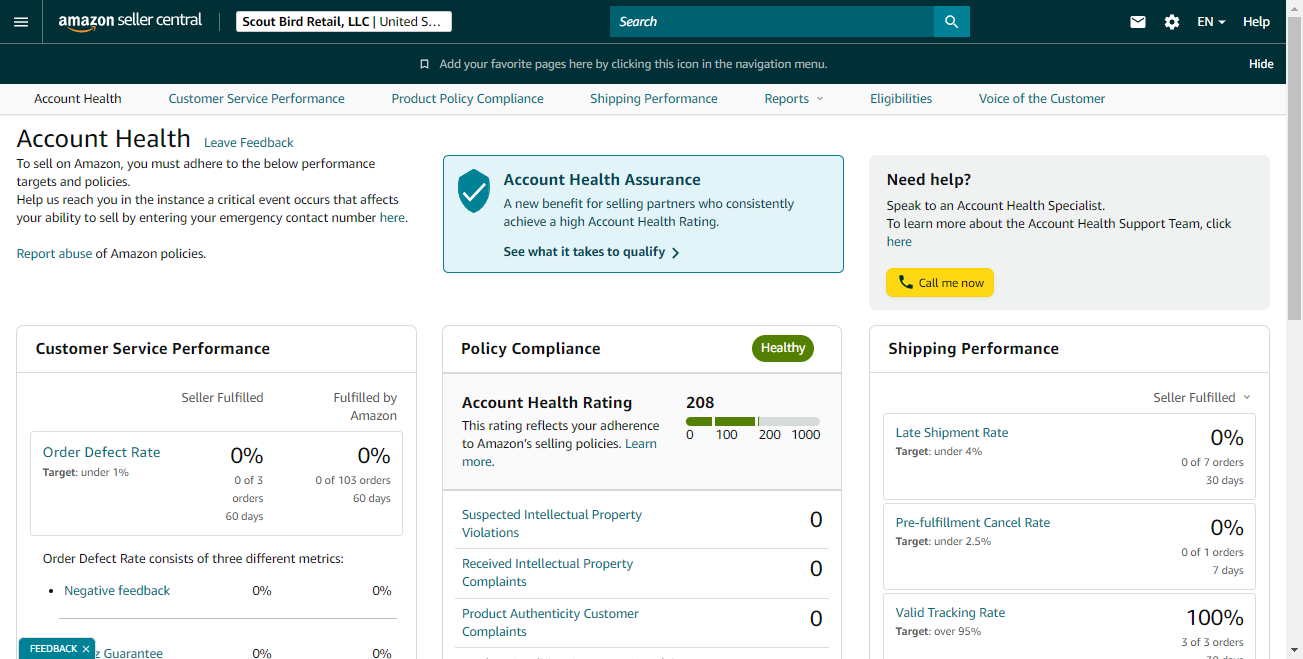The height and width of the screenshot is (659, 1303).
Task: Open the Seller Fulfilled shipping dropdown
Action: coord(1201,397)
